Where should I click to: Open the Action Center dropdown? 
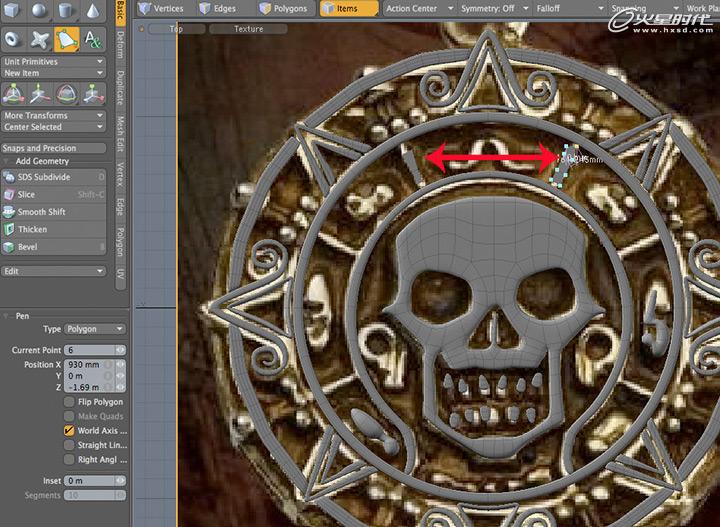(419, 8)
